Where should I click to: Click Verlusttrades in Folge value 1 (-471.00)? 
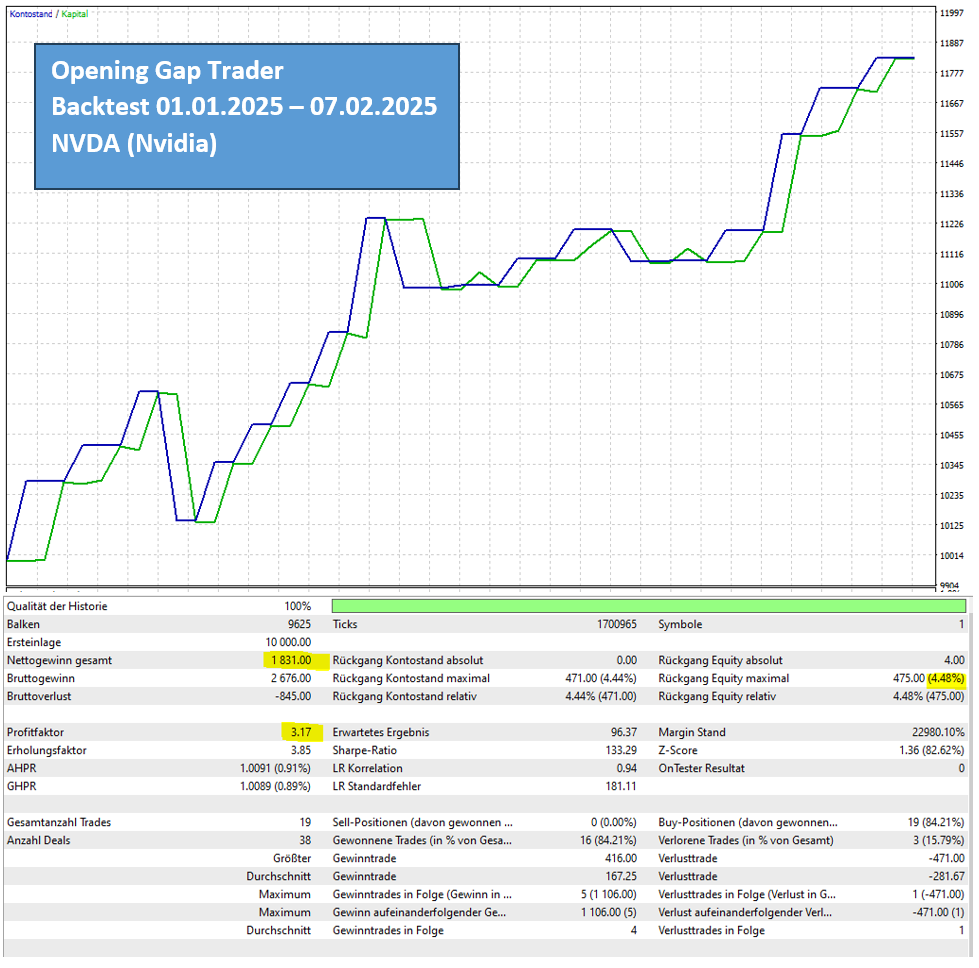coord(938,896)
